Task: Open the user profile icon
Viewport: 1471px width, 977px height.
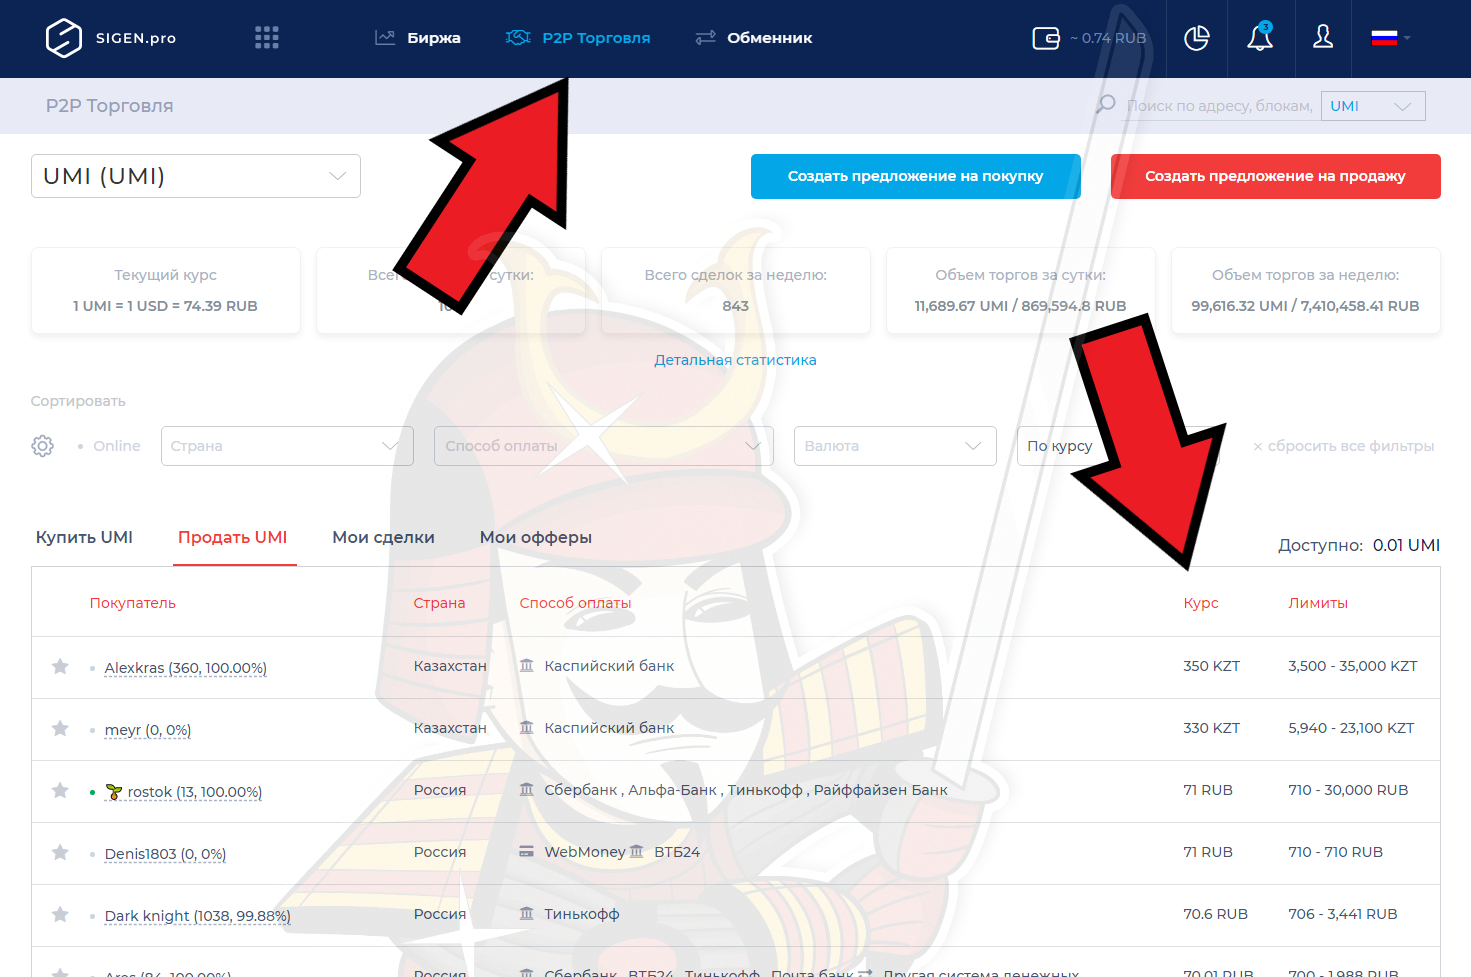Action: tap(1323, 38)
